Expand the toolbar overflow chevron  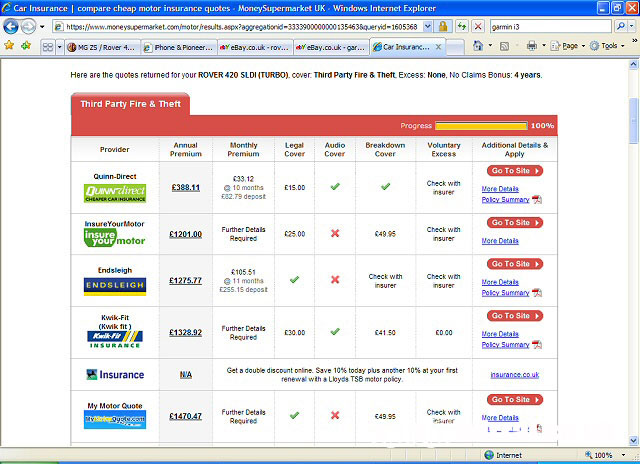coord(634,40)
